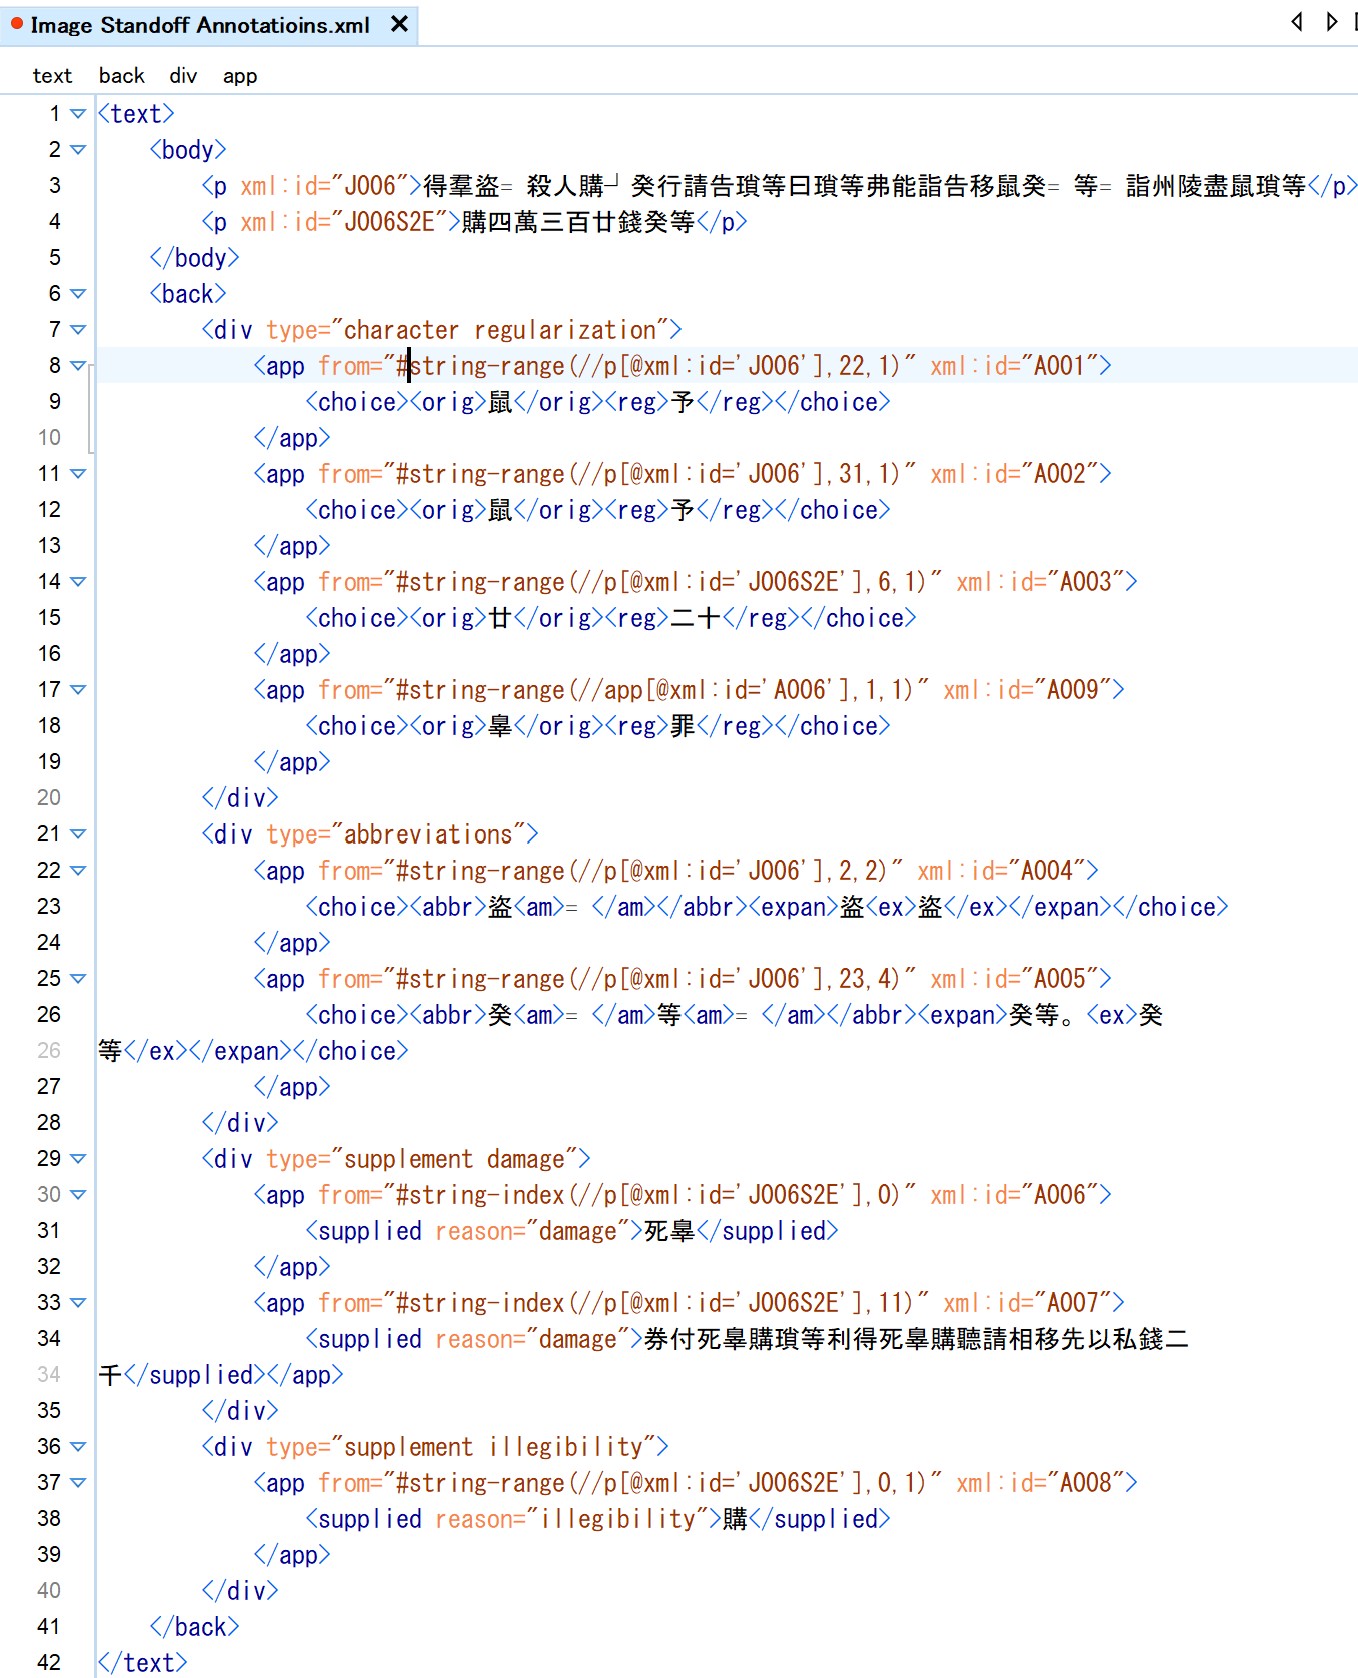The height and width of the screenshot is (1678, 1358).
Task: Place cursor in xml:id="J006" attribute
Action: coord(325,186)
